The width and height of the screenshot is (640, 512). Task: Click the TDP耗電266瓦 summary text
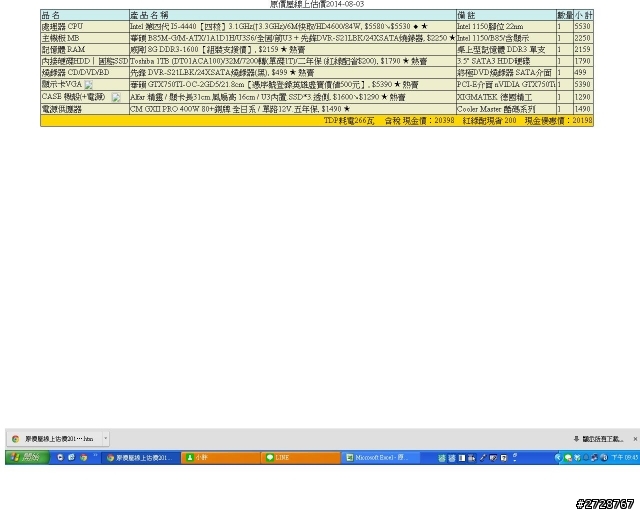tap(349, 121)
